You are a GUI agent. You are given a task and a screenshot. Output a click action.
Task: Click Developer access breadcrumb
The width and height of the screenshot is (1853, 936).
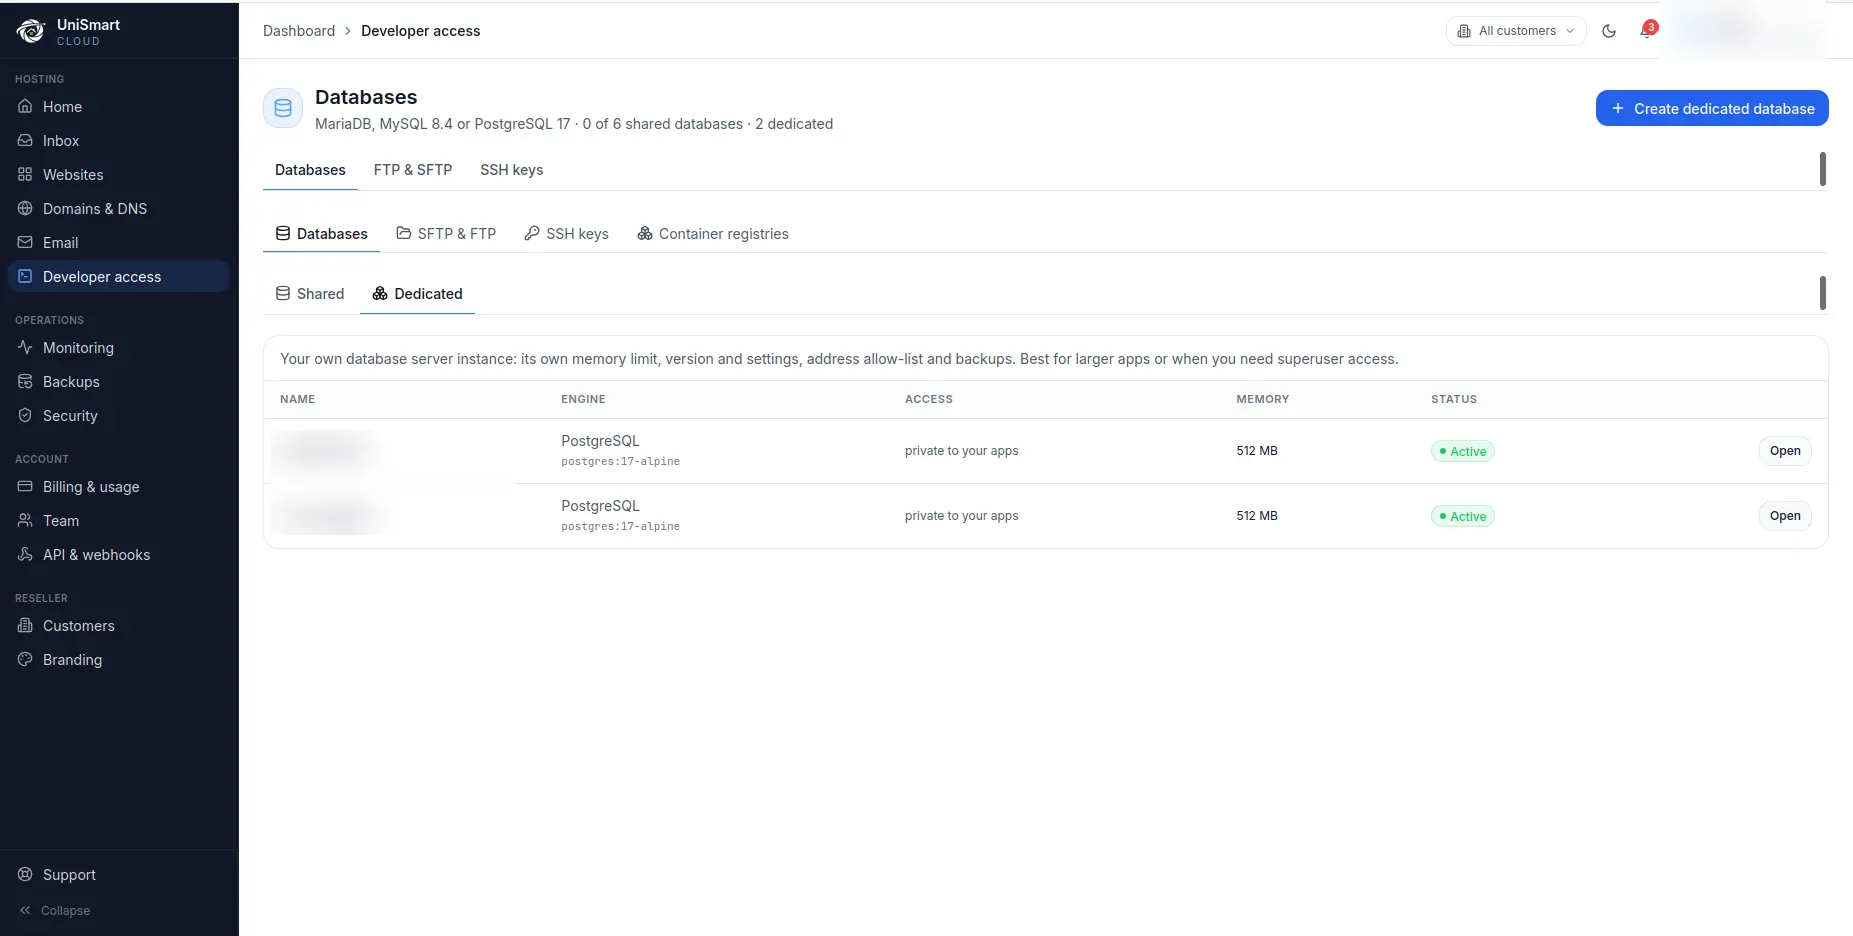[x=420, y=31]
